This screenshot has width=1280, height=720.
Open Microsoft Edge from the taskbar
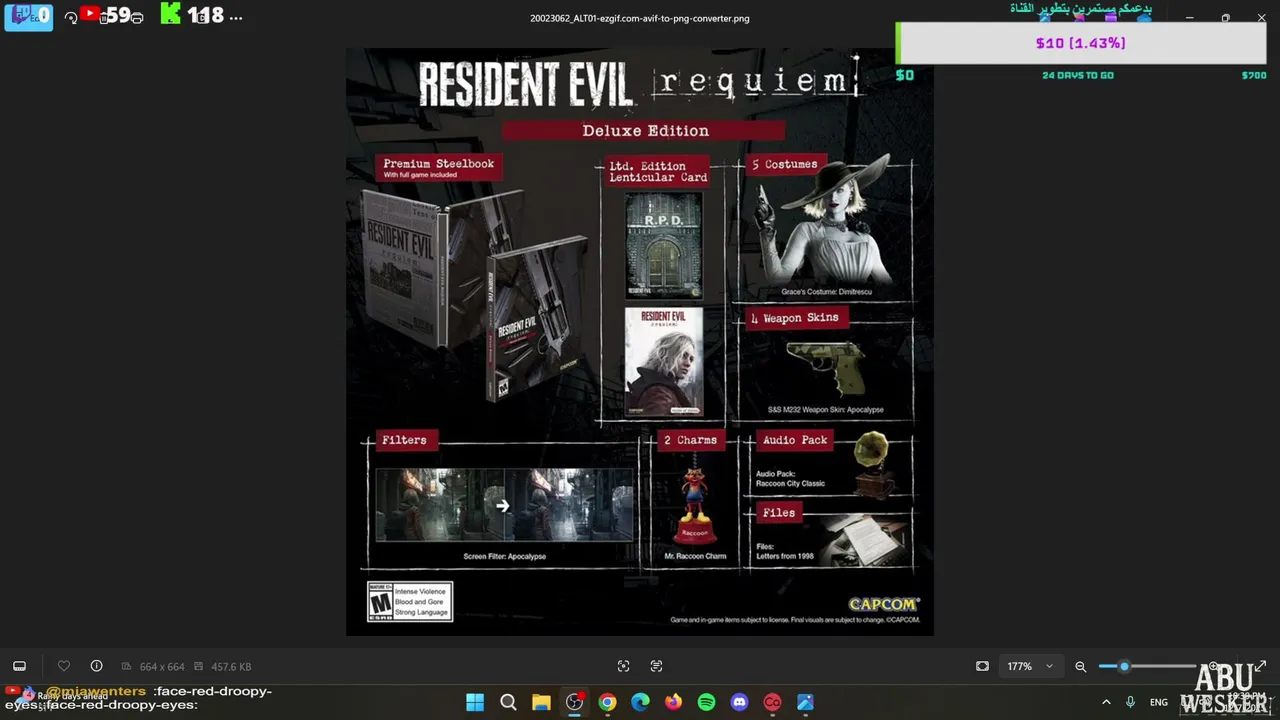640,702
